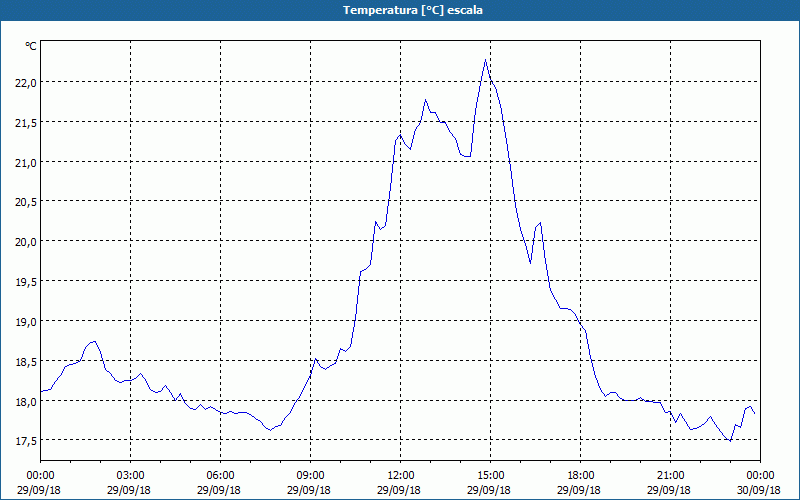Click the 21,0 y-axis label

pyautogui.click(x=26, y=162)
